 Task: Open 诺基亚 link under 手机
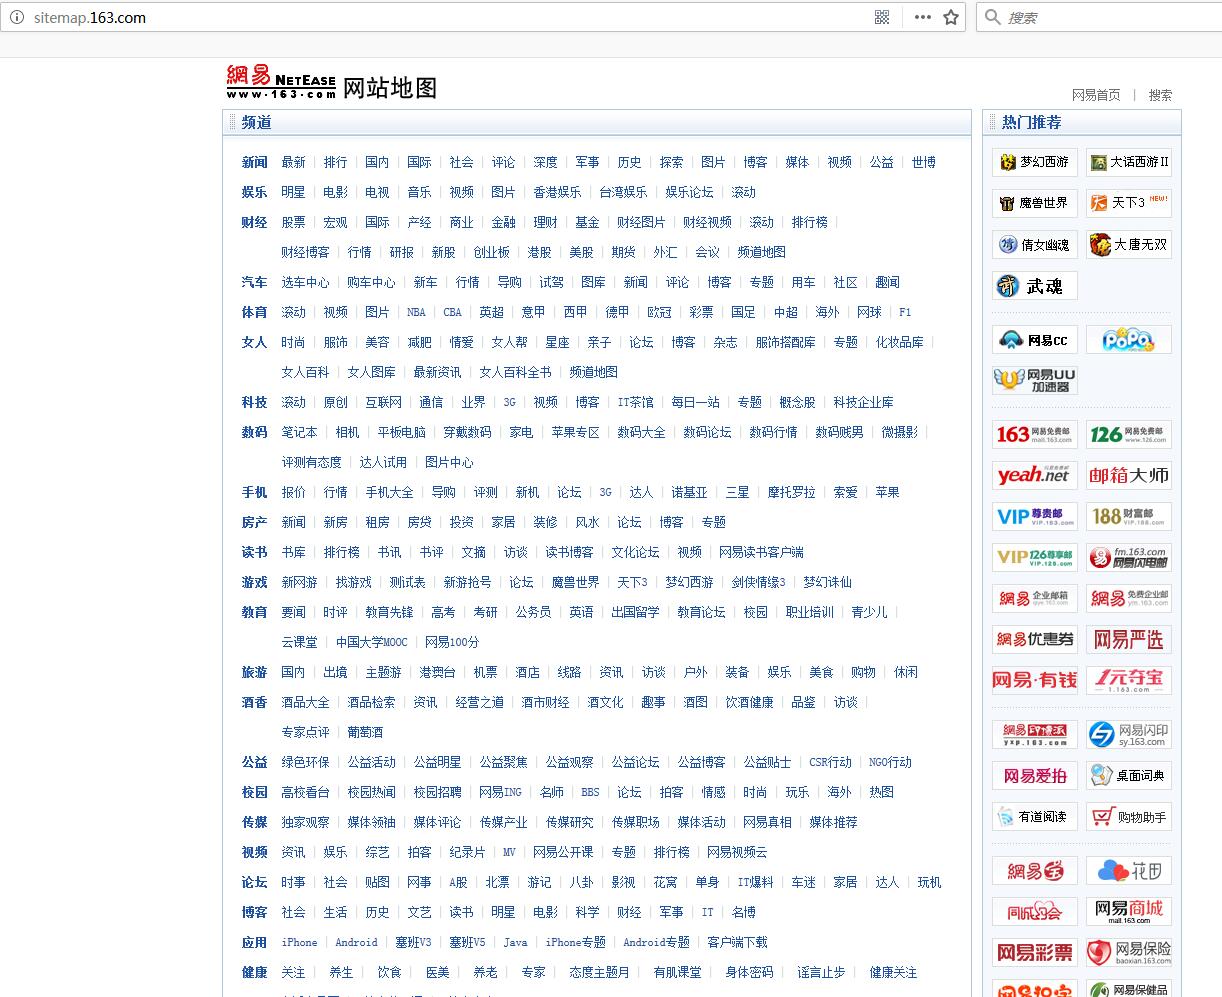coord(689,492)
